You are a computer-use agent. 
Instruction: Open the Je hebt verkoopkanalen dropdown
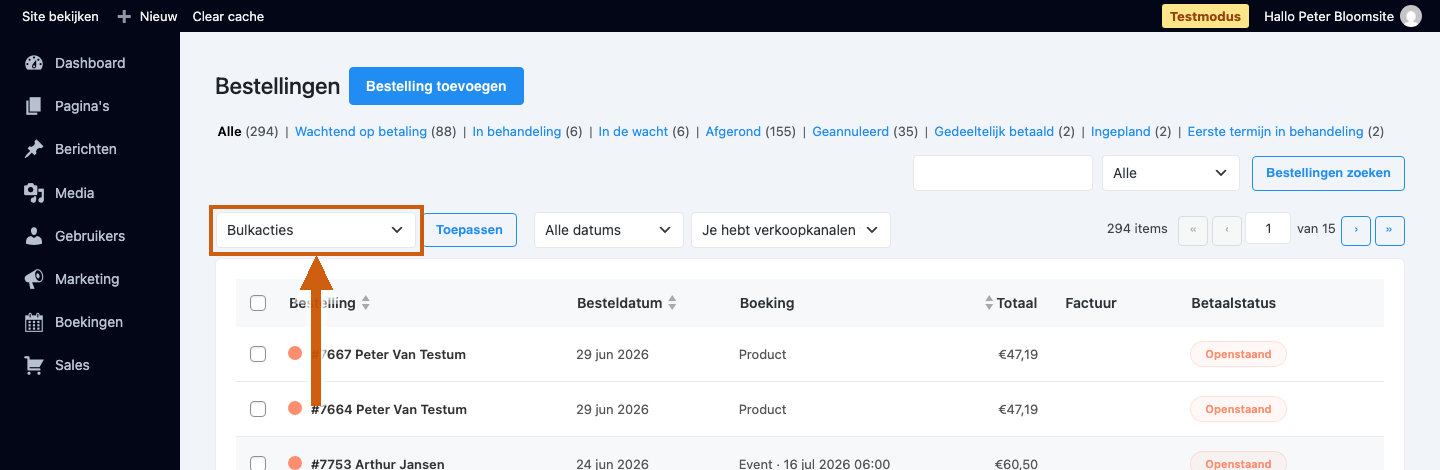pos(791,230)
